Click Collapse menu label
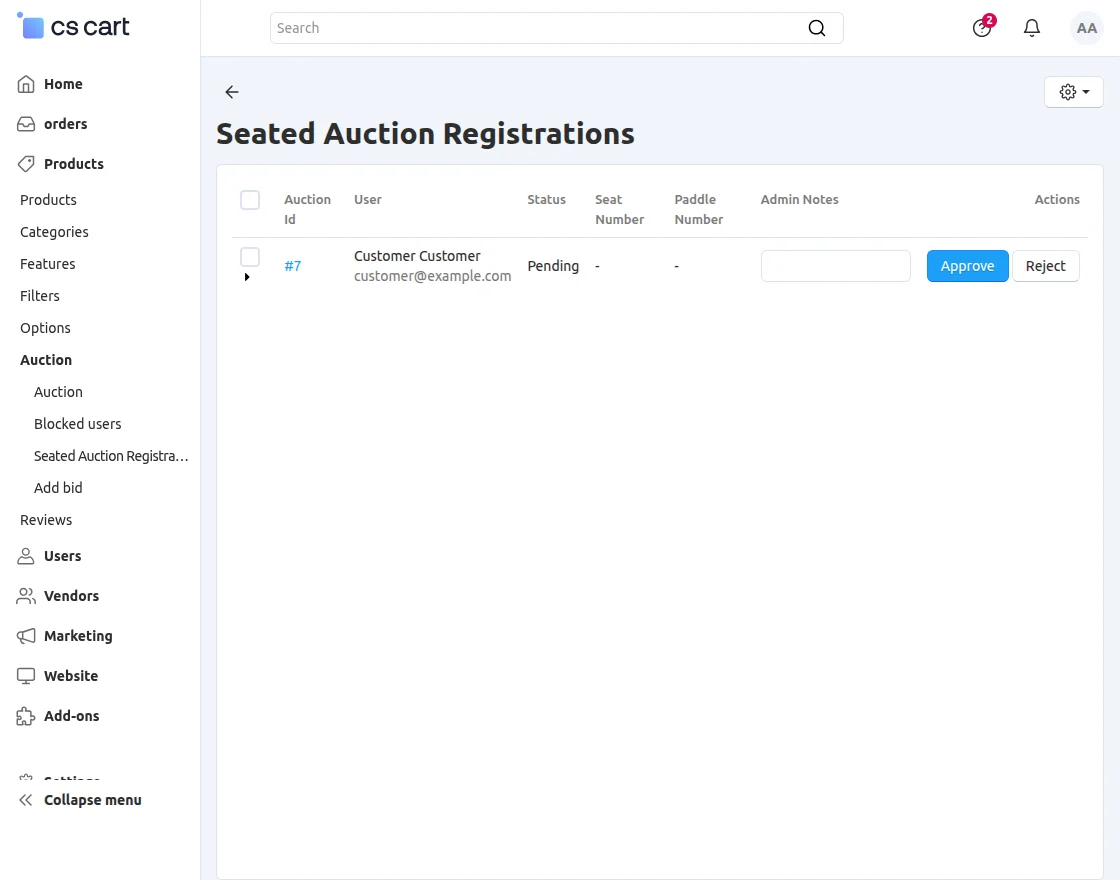 click(x=93, y=800)
